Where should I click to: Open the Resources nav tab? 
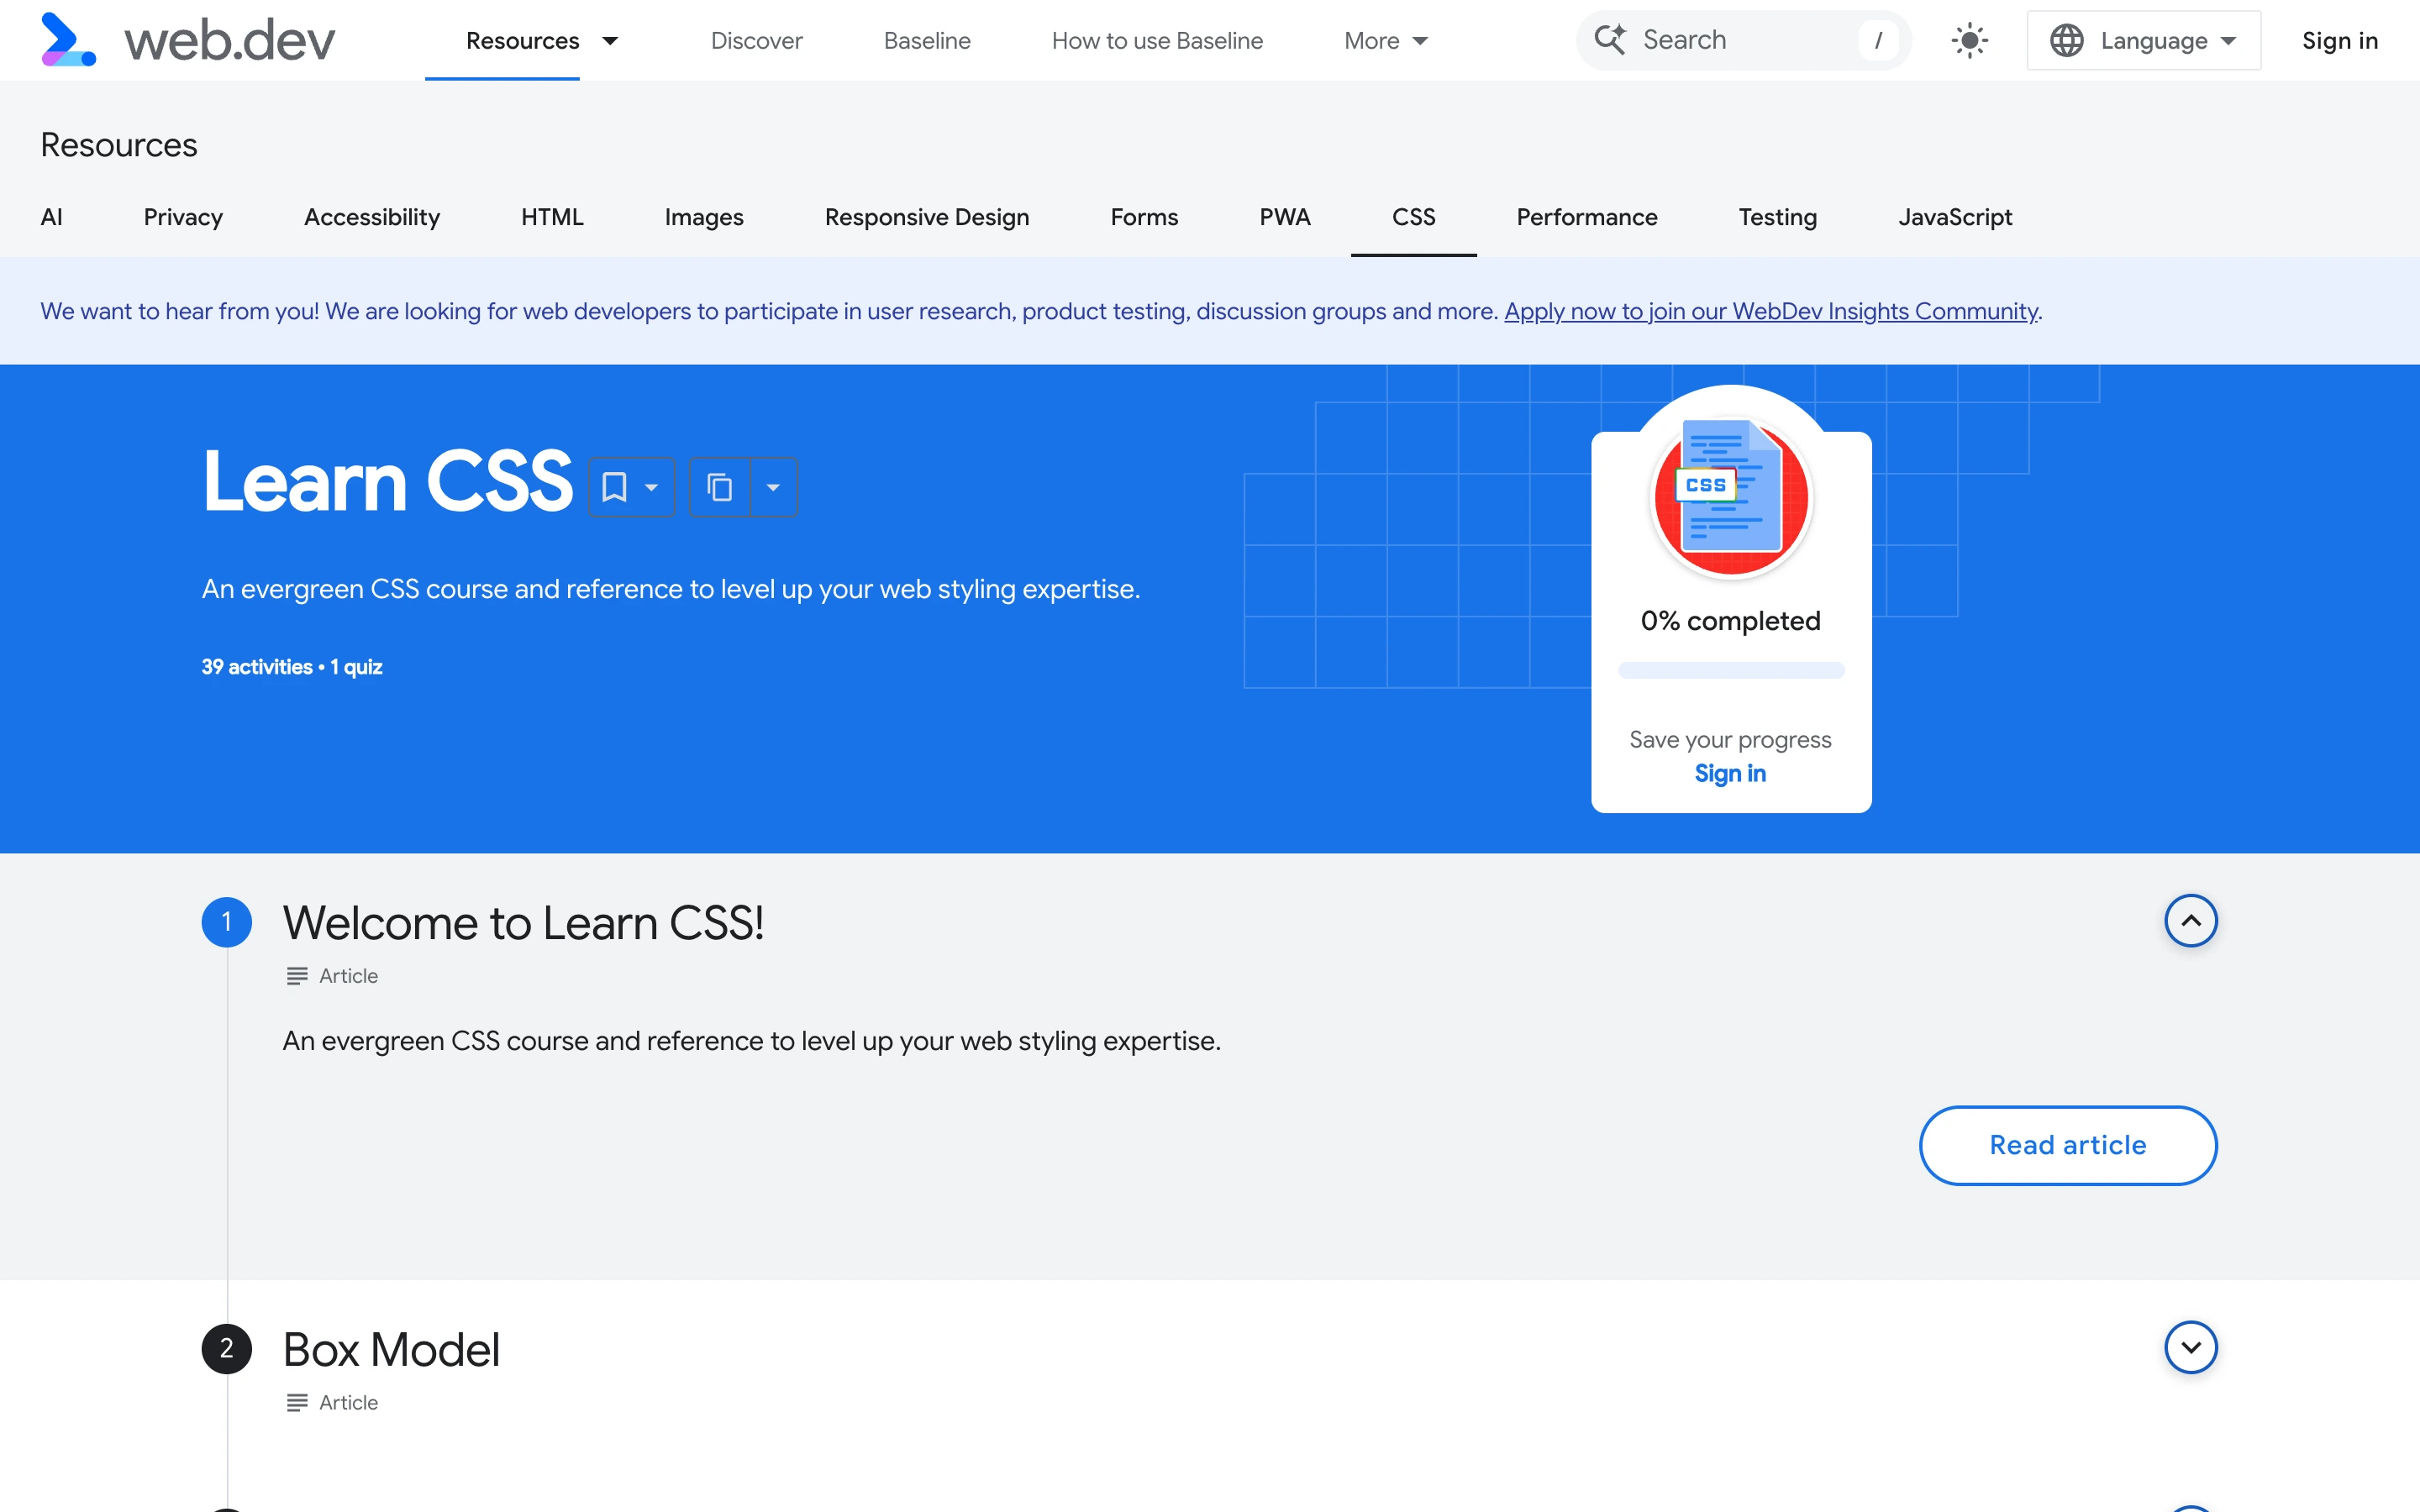pyautogui.click(x=522, y=41)
